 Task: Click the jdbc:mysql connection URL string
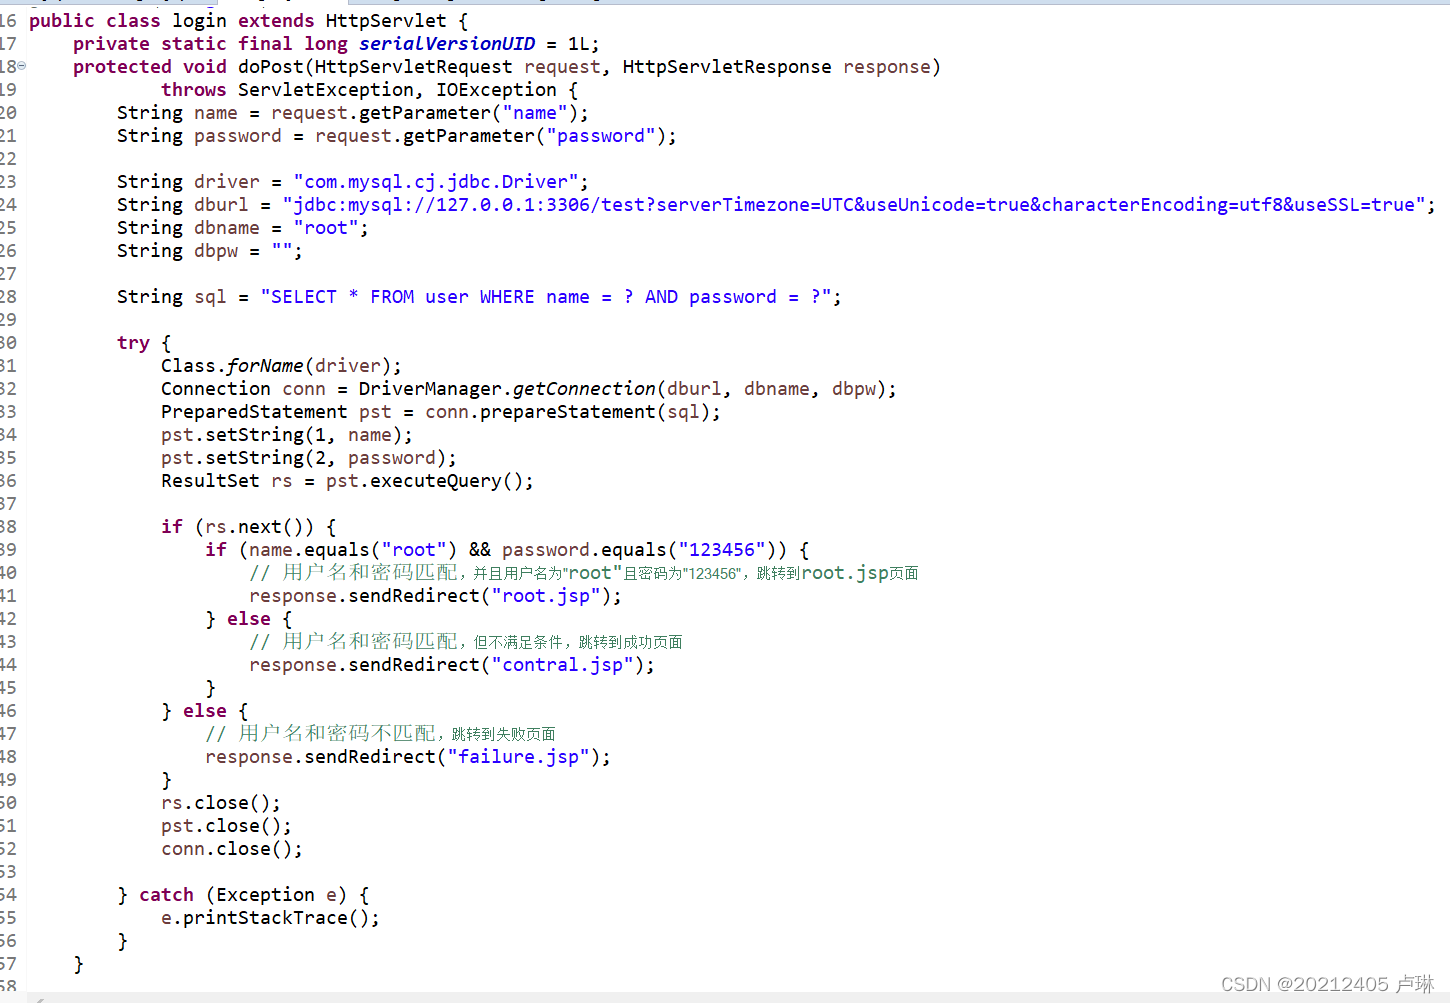point(854,205)
